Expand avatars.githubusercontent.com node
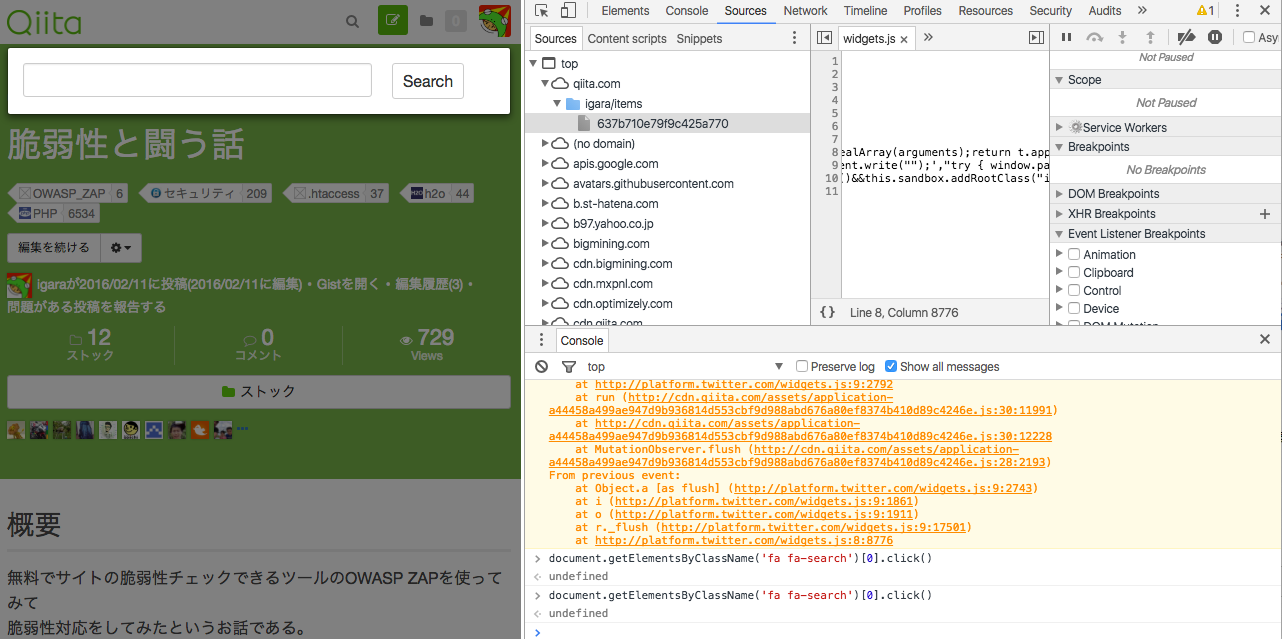The width and height of the screenshot is (1282, 639). [545, 183]
